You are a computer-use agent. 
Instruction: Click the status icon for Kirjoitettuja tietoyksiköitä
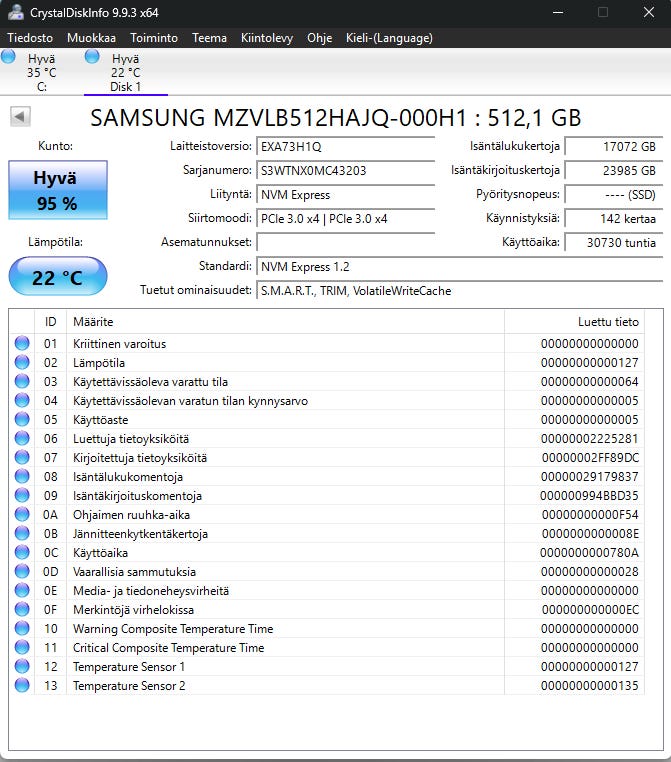(22, 457)
